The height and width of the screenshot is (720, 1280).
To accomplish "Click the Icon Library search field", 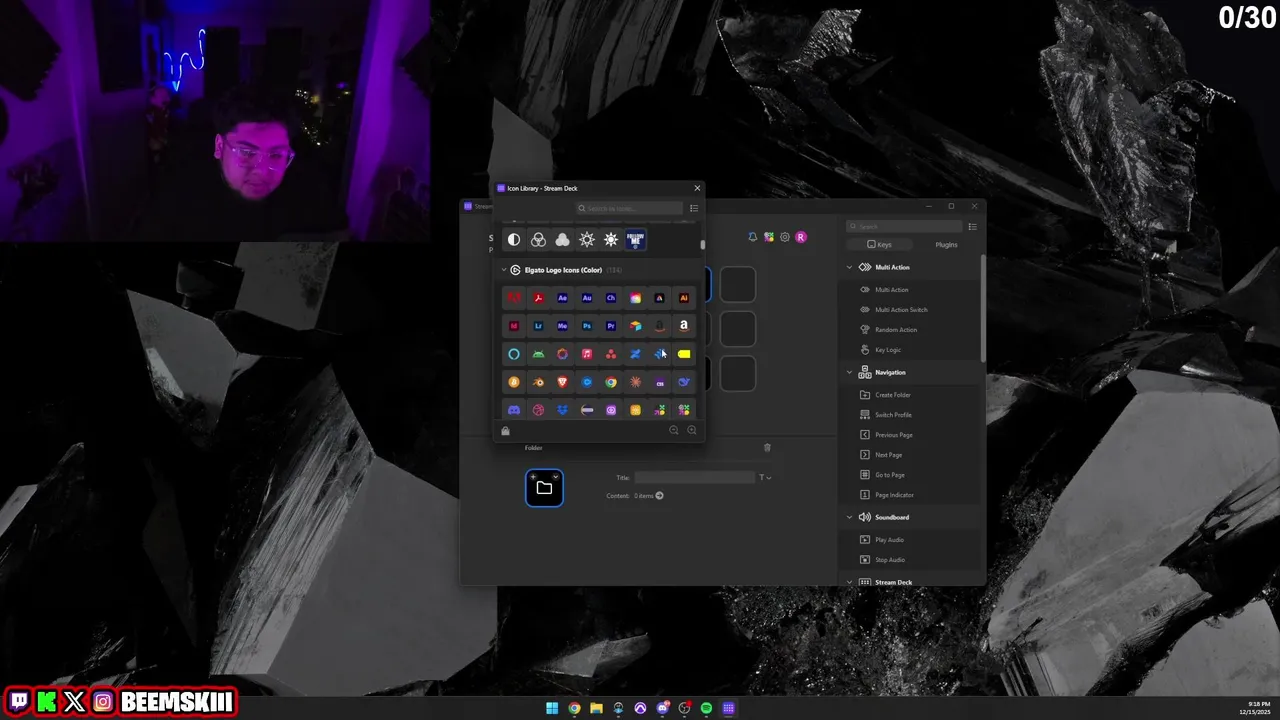I will (629, 208).
